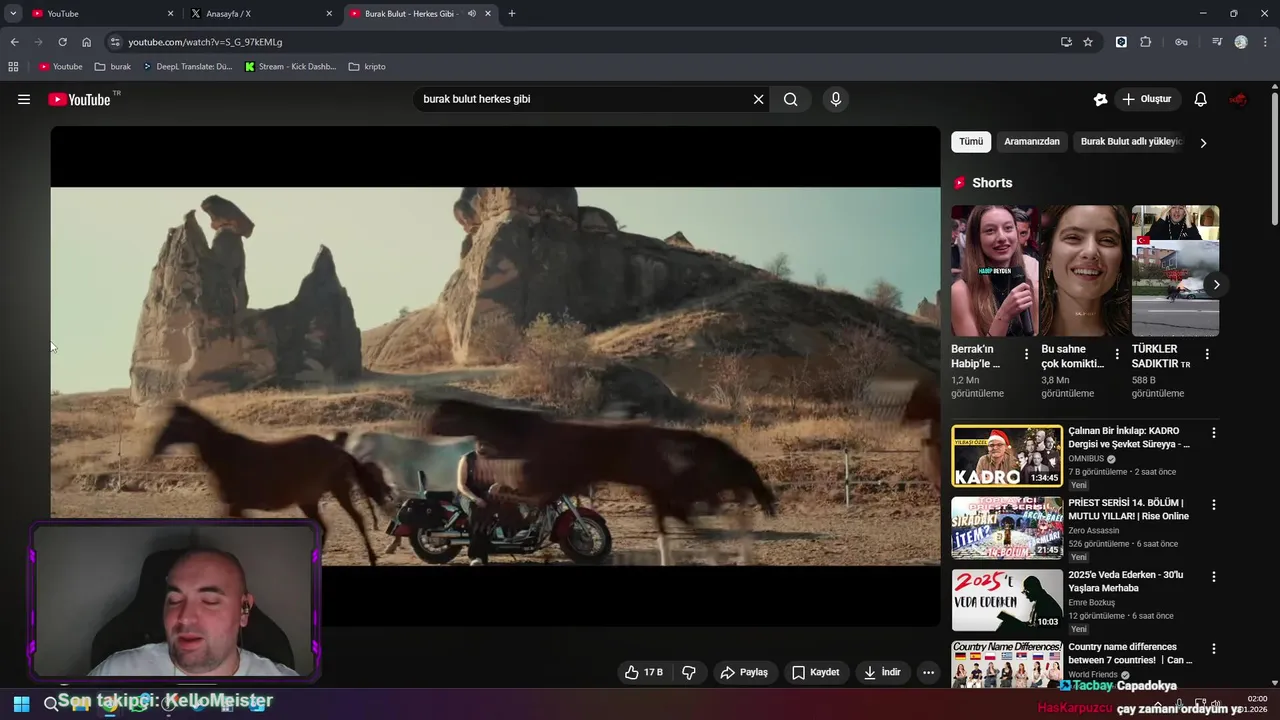Open the password key icon in toolbar

1181,42
